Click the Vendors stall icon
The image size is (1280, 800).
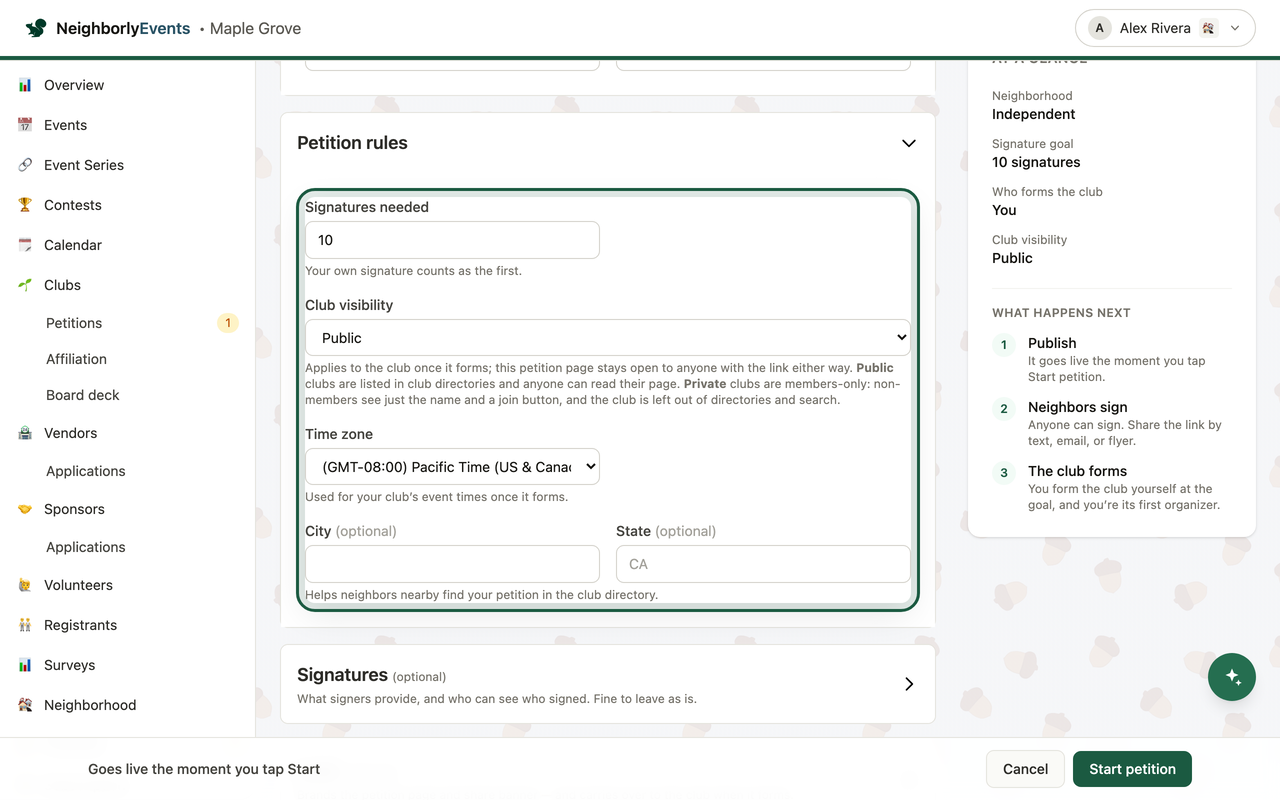pos(25,433)
